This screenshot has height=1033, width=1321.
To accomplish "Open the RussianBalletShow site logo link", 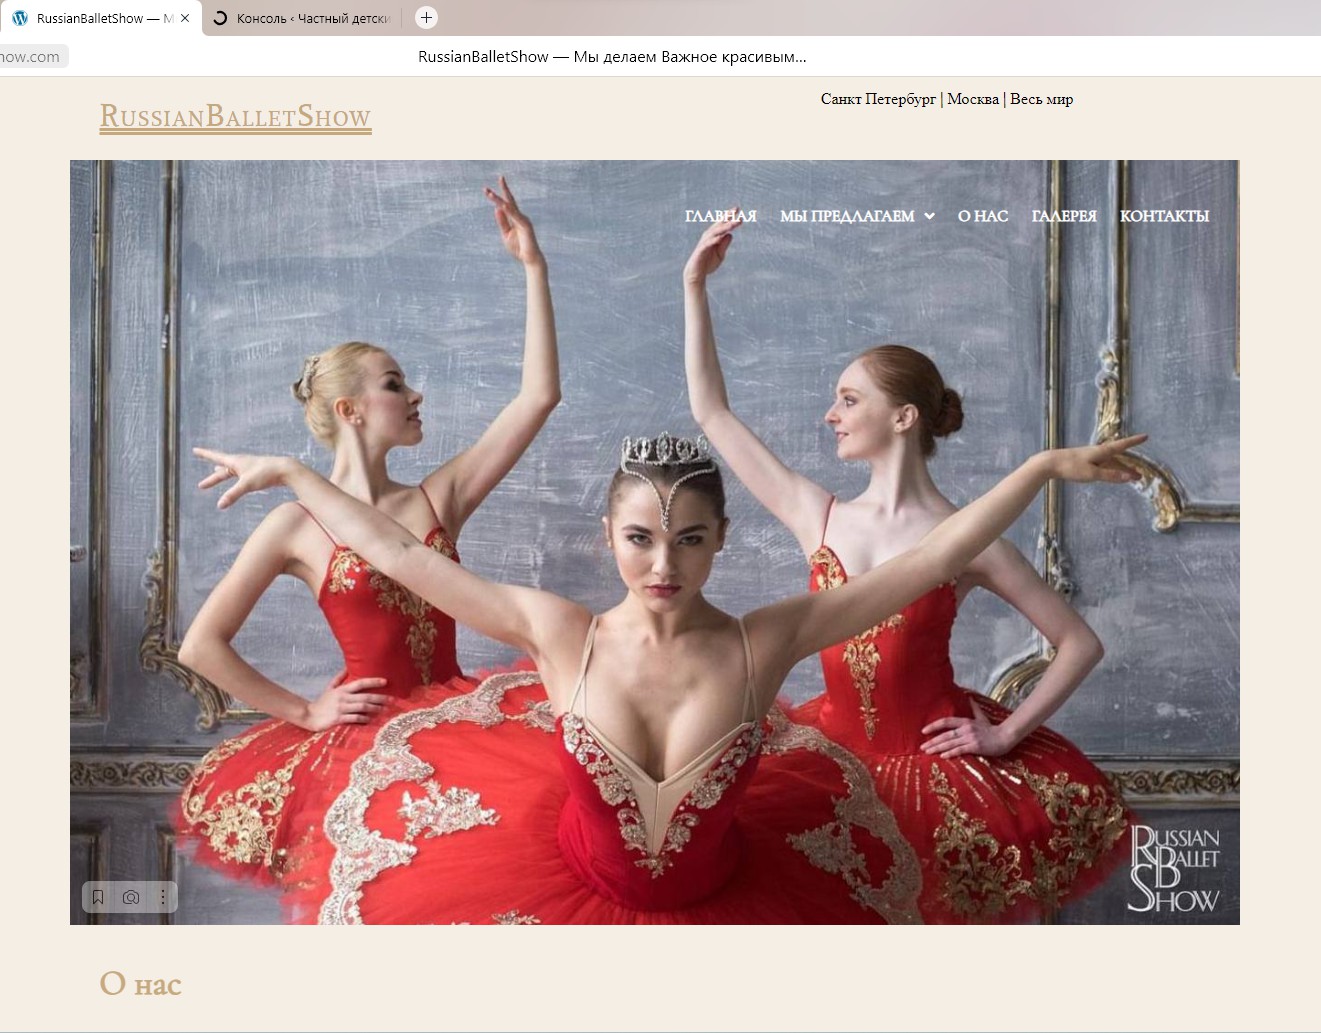I will [x=235, y=117].
